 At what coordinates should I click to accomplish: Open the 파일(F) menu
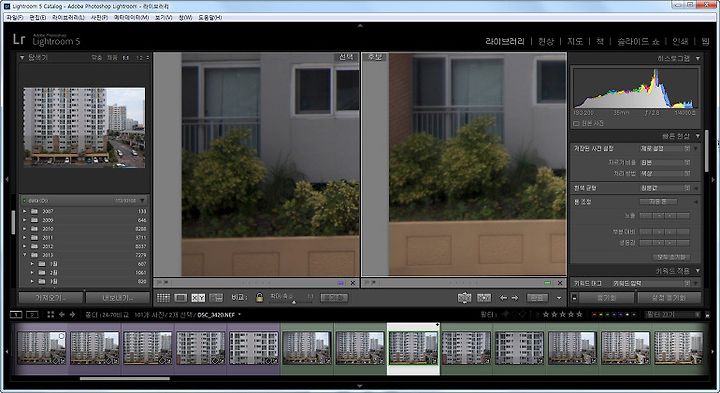coord(15,17)
